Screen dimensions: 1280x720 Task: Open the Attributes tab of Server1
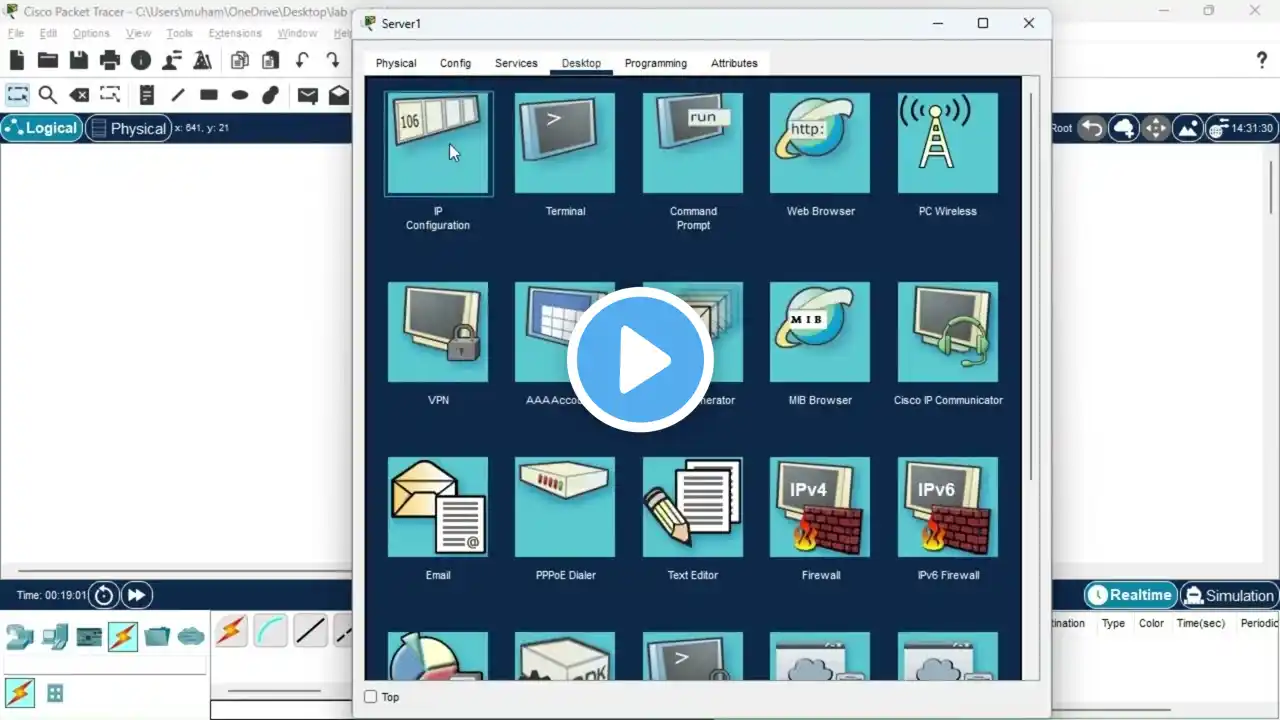pyautogui.click(x=734, y=63)
